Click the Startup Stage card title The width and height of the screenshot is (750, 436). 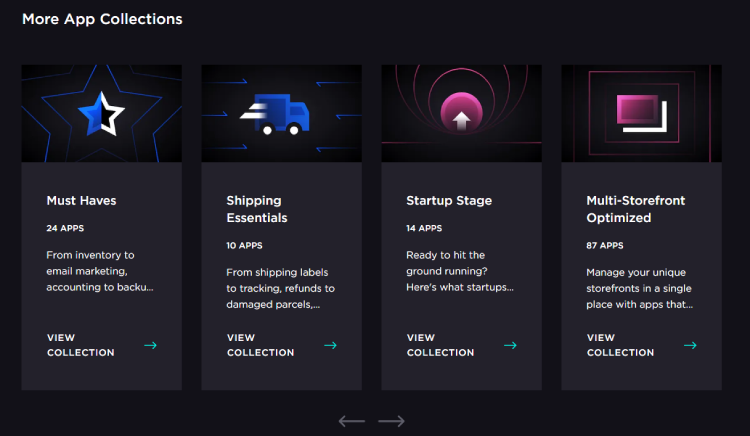click(449, 200)
